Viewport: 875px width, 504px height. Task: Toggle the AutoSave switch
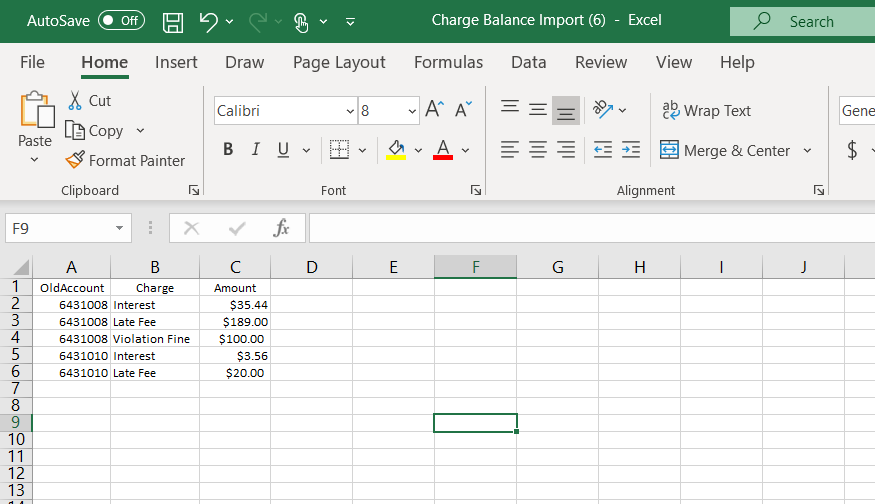121,21
